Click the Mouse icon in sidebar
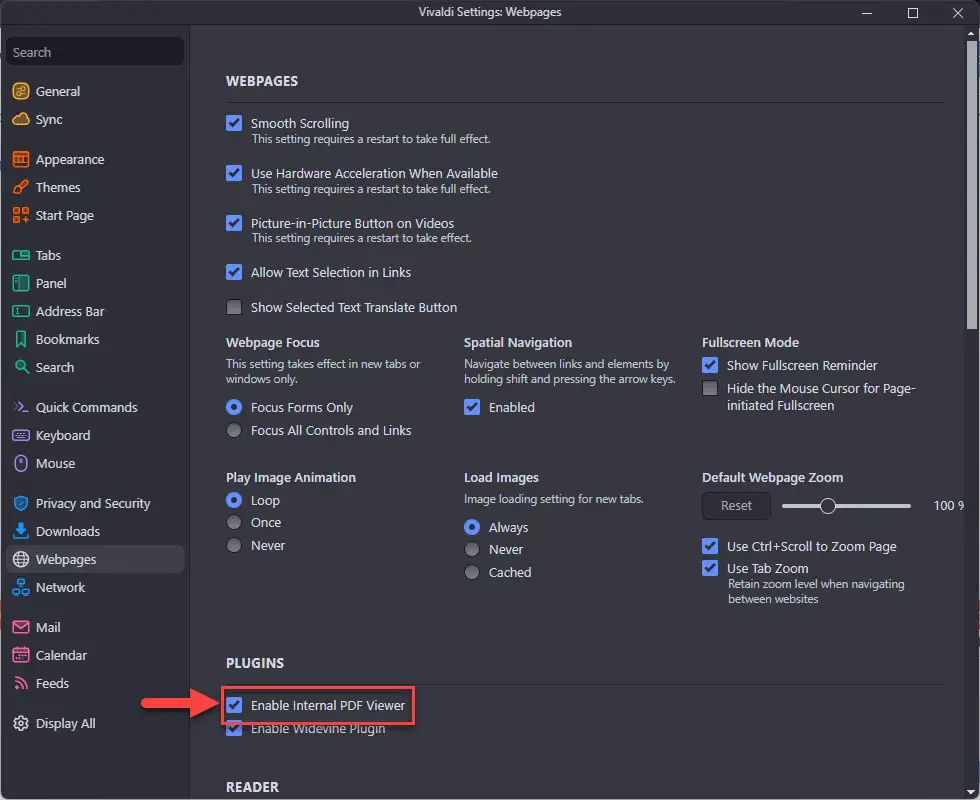This screenshot has width=980, height=800. click(x=21, y=463)
